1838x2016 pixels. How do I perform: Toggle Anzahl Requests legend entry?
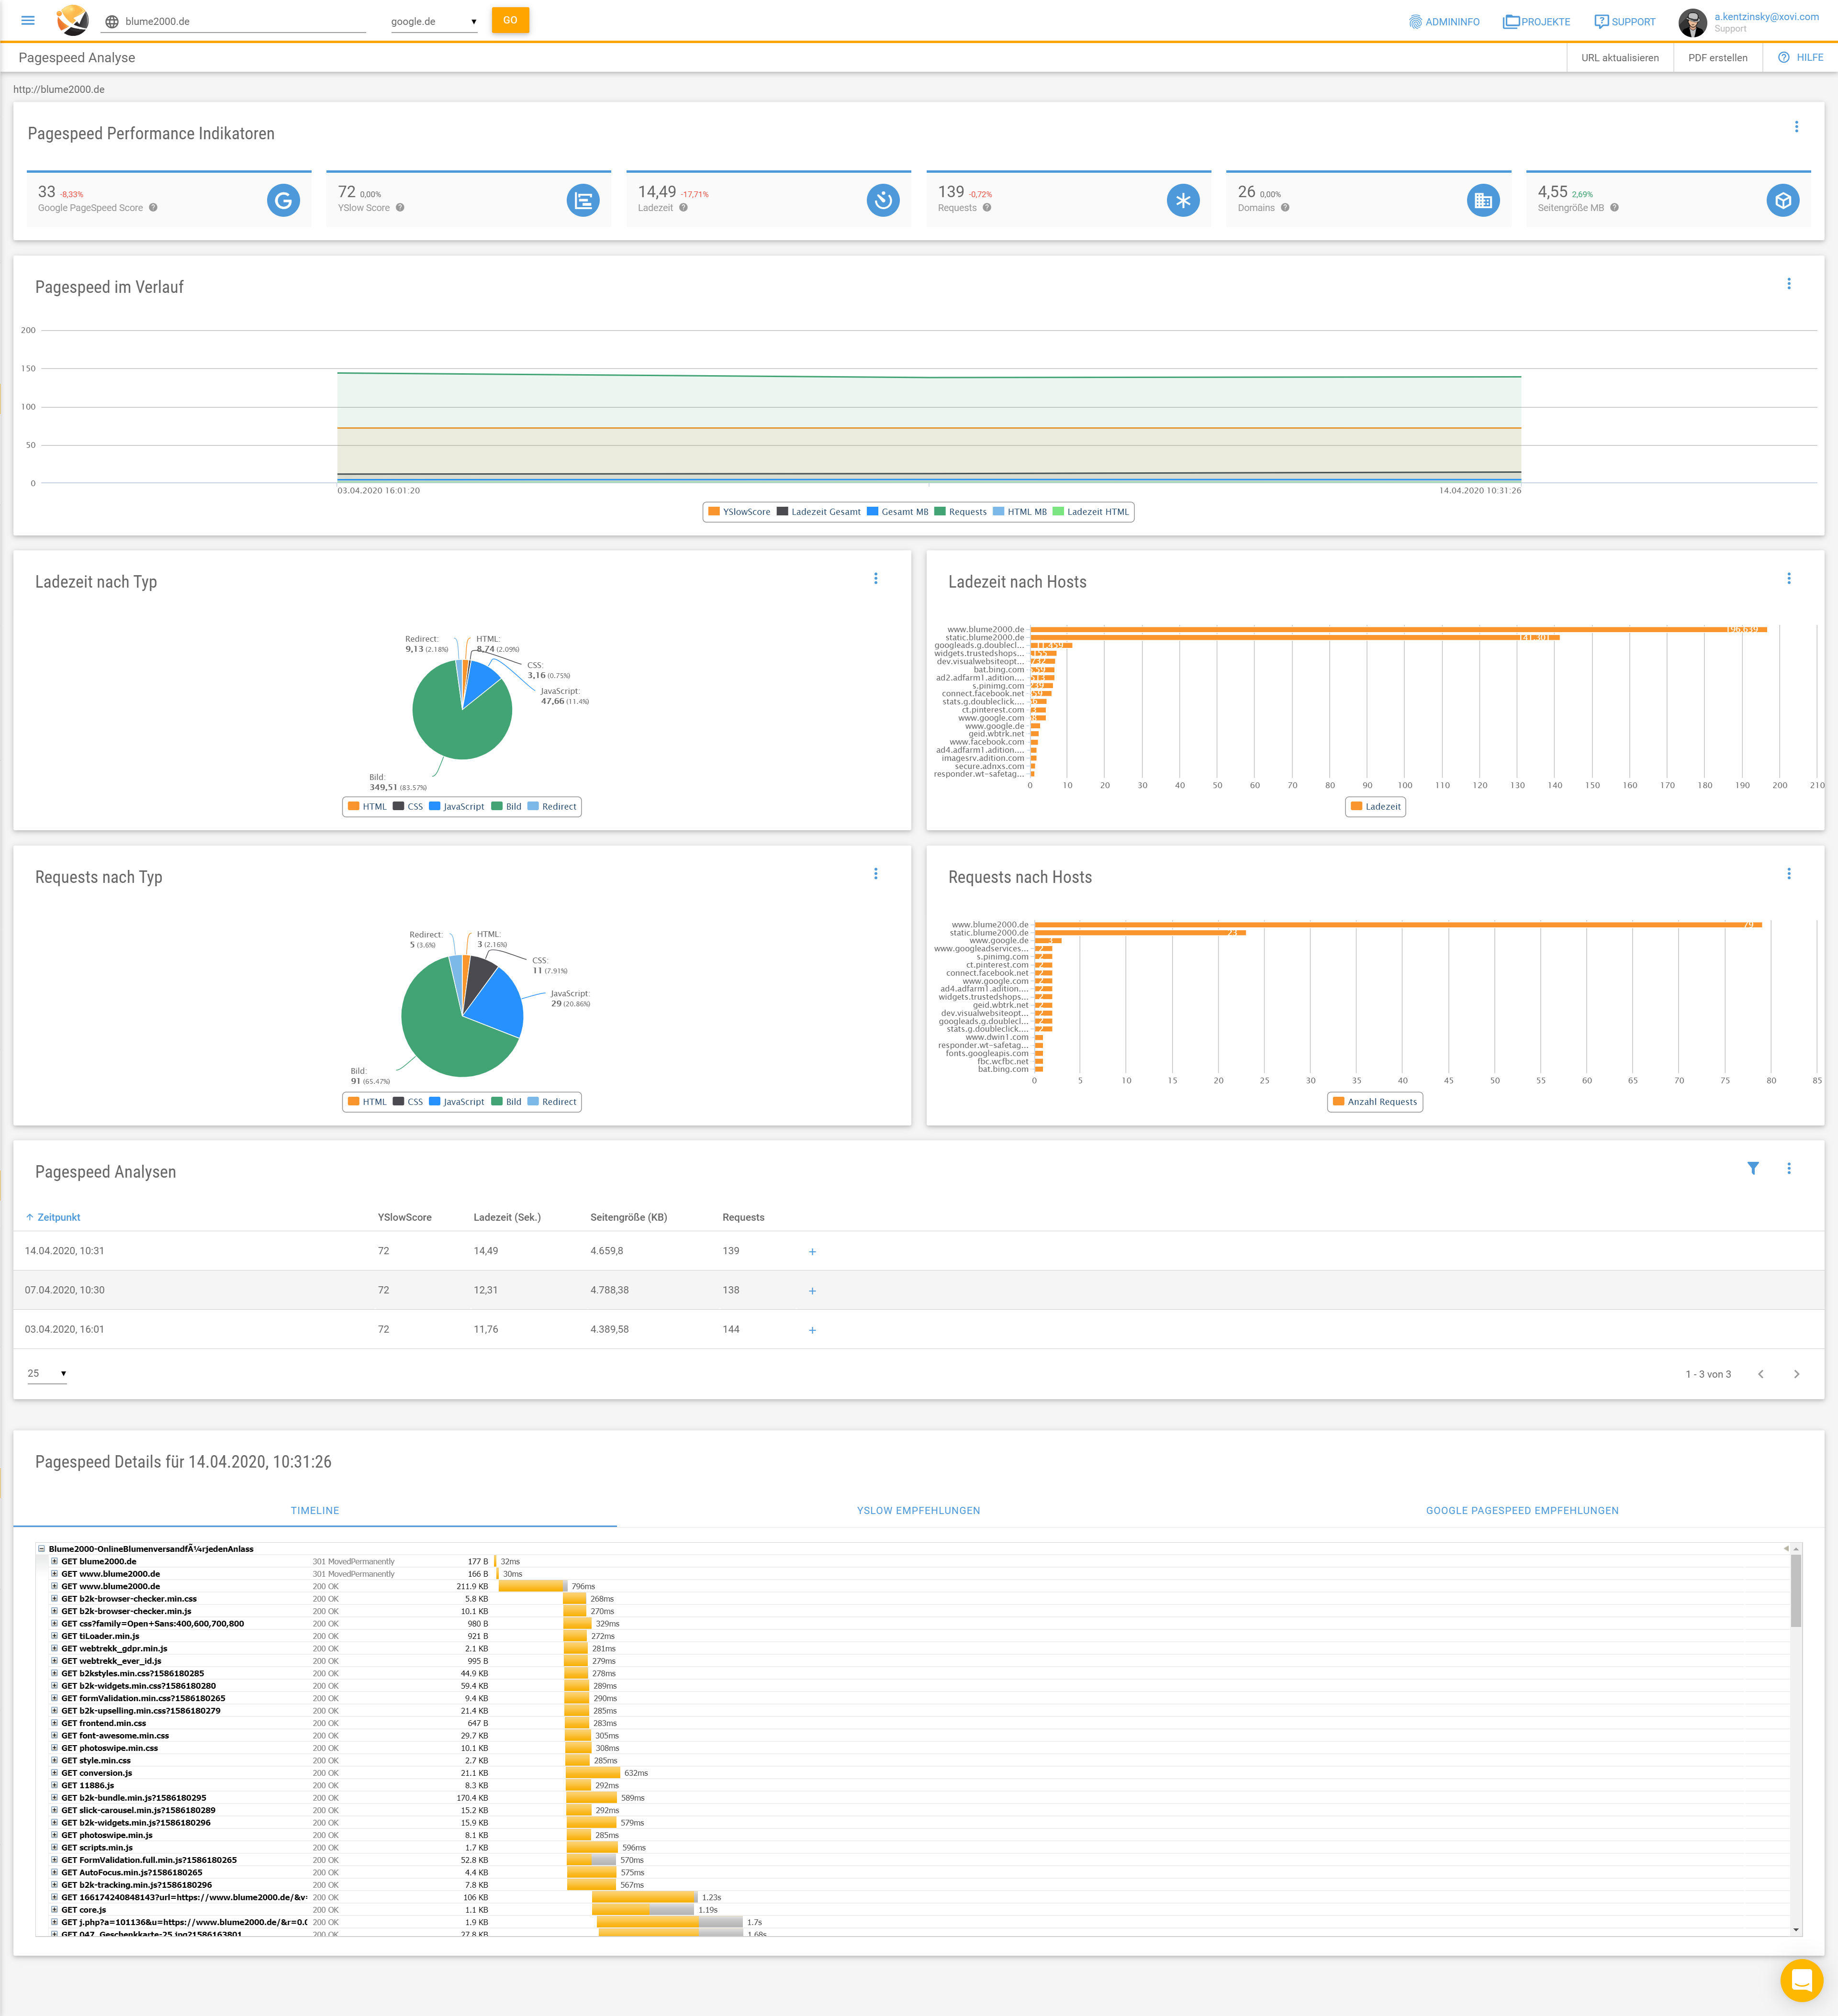click(1375, 1102)
